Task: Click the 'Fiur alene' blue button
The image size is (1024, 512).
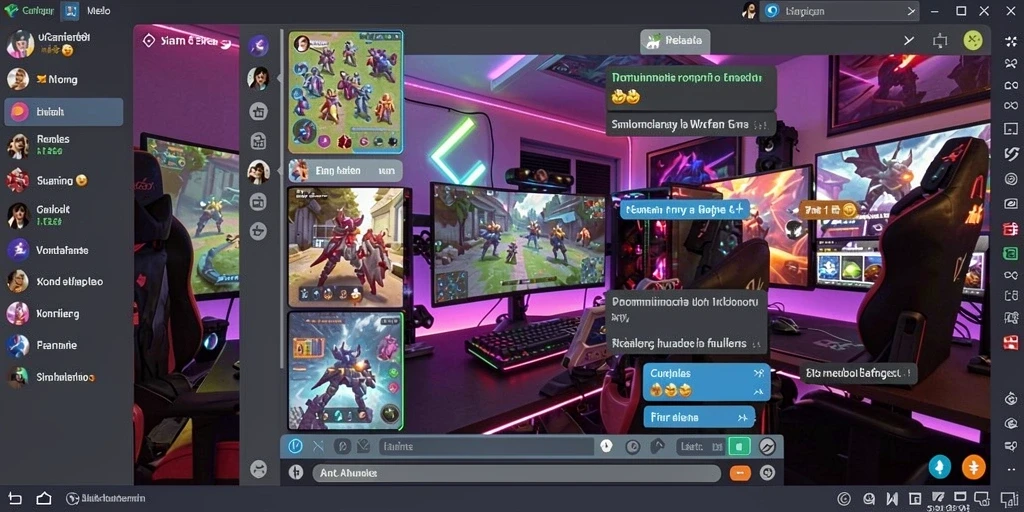Action: [699, 417]
